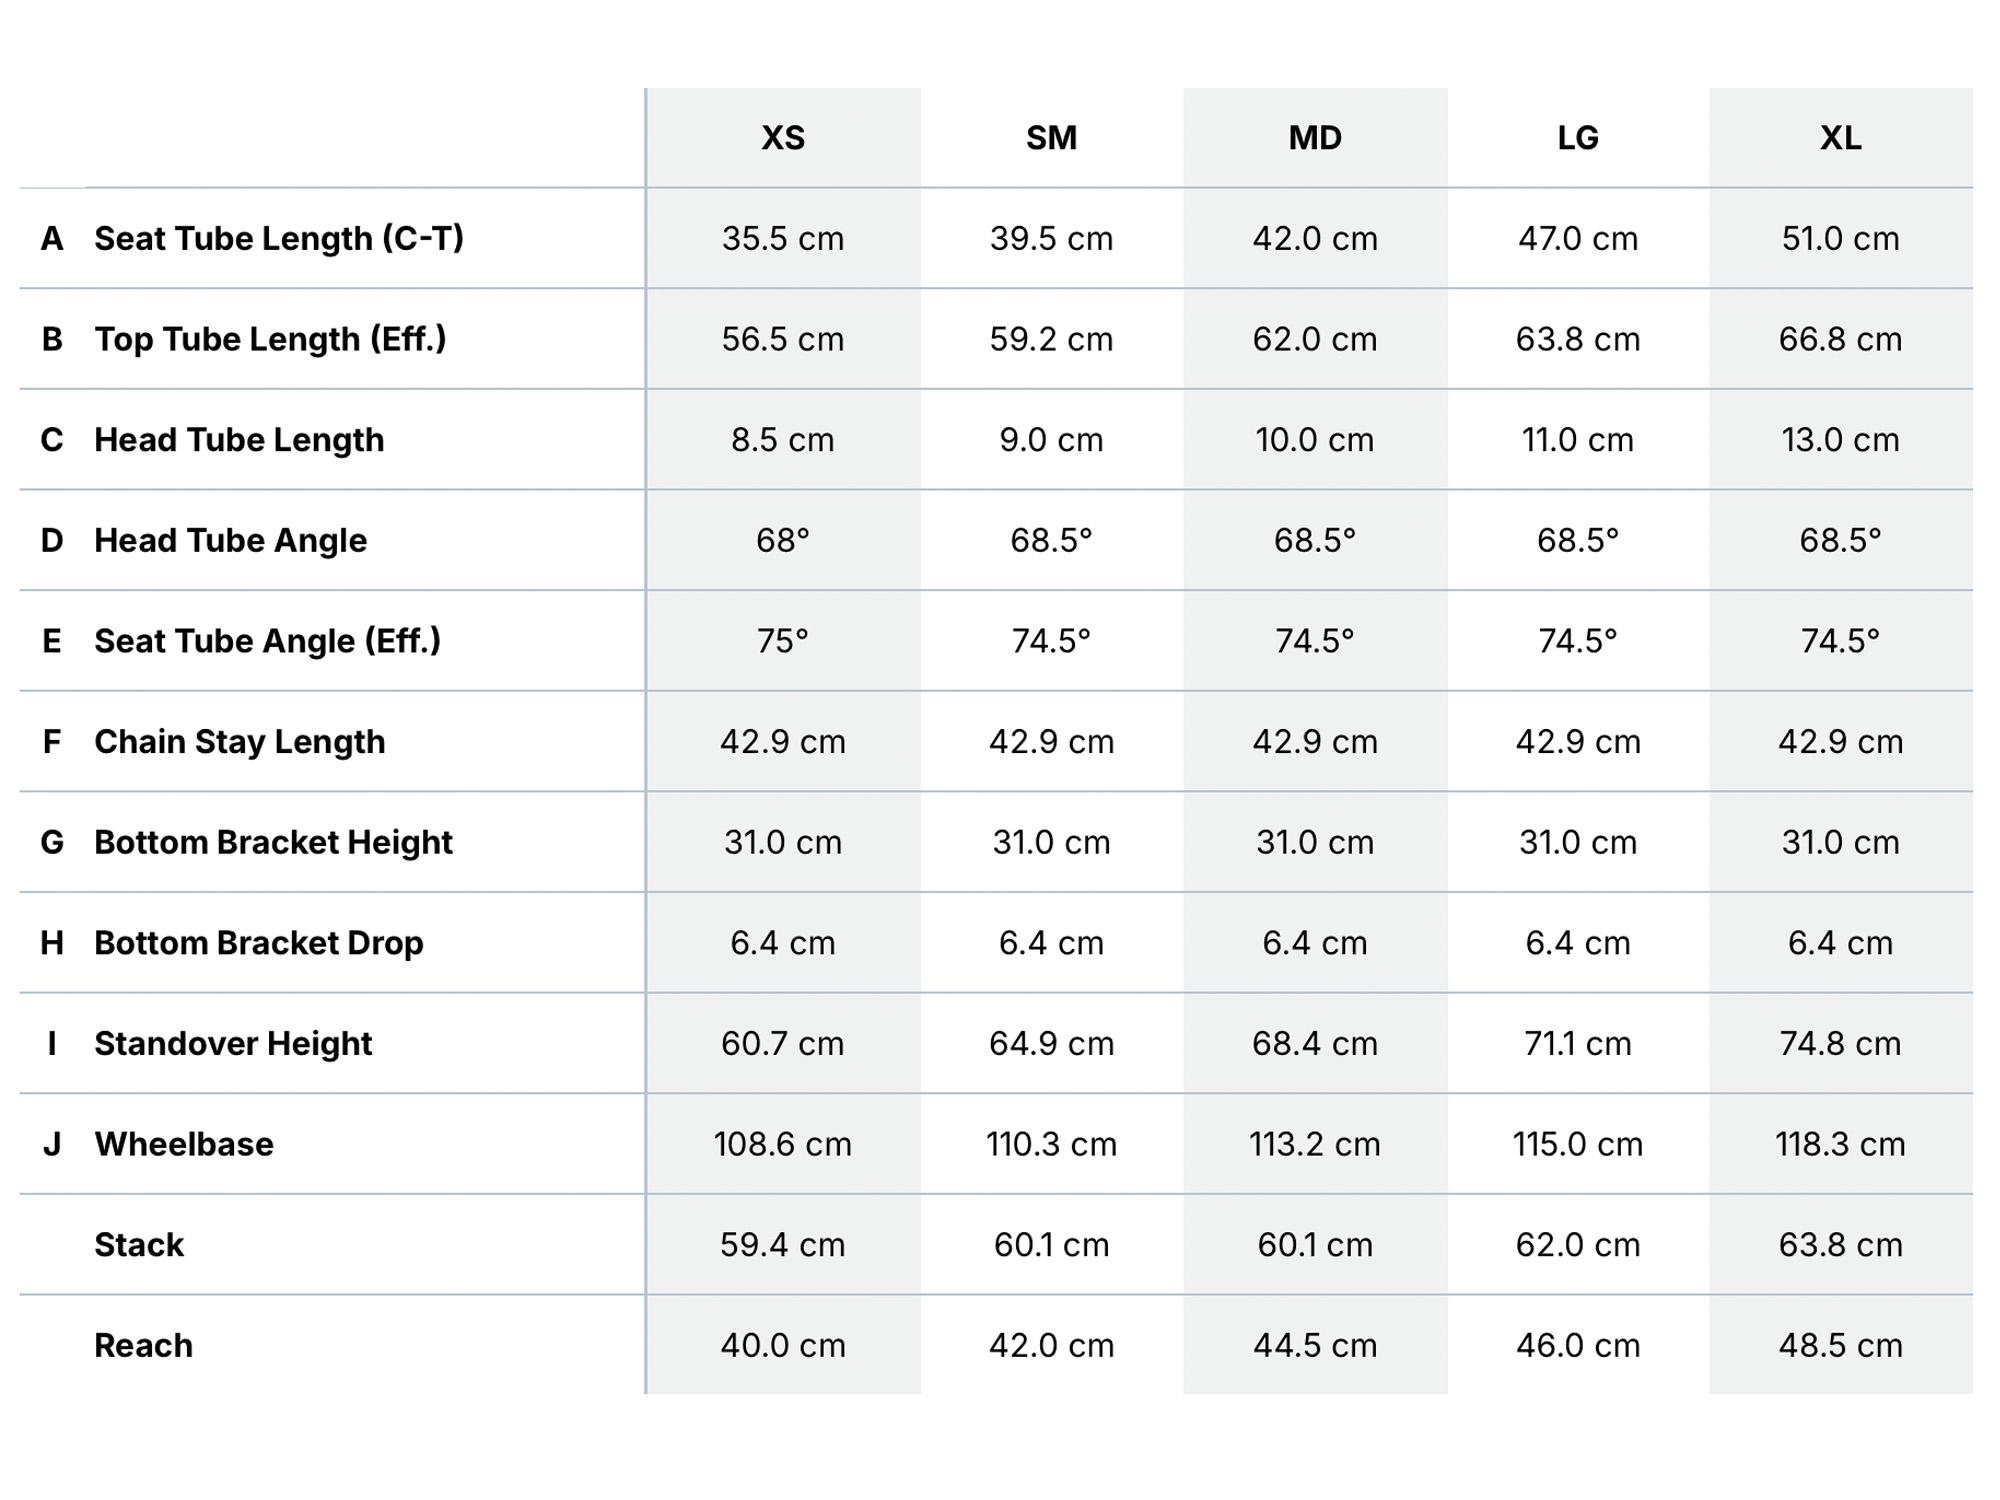This screenshot has height=1500, width=2000.
Task: Click the Top Tube Length (Eff.) label
Action: pos(270,340)
